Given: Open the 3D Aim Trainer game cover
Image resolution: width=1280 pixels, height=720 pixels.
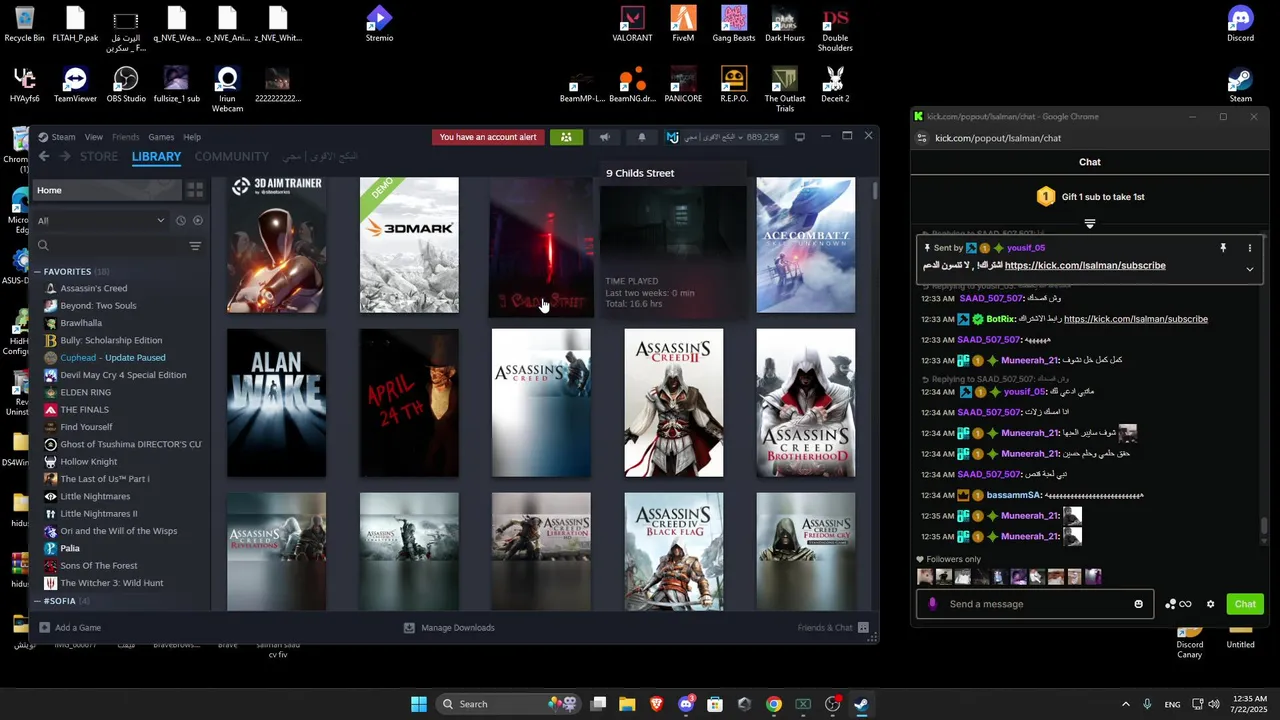Looking at the screenshot, I should tap(276, 245).
